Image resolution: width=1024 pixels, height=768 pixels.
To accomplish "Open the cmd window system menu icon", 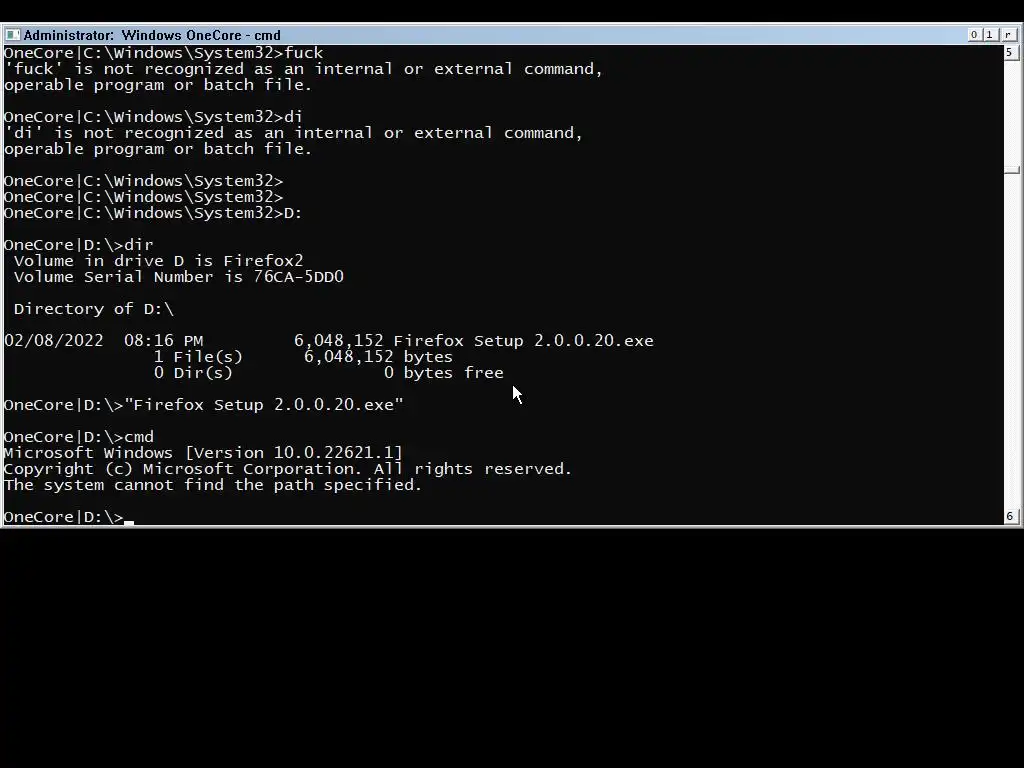I will point(12,35).
